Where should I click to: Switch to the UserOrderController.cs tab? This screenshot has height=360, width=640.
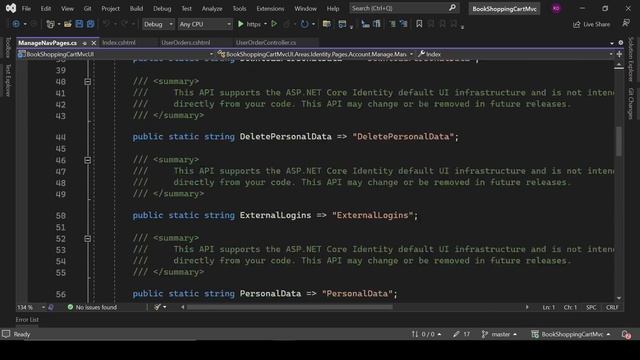tap(266, 42)
